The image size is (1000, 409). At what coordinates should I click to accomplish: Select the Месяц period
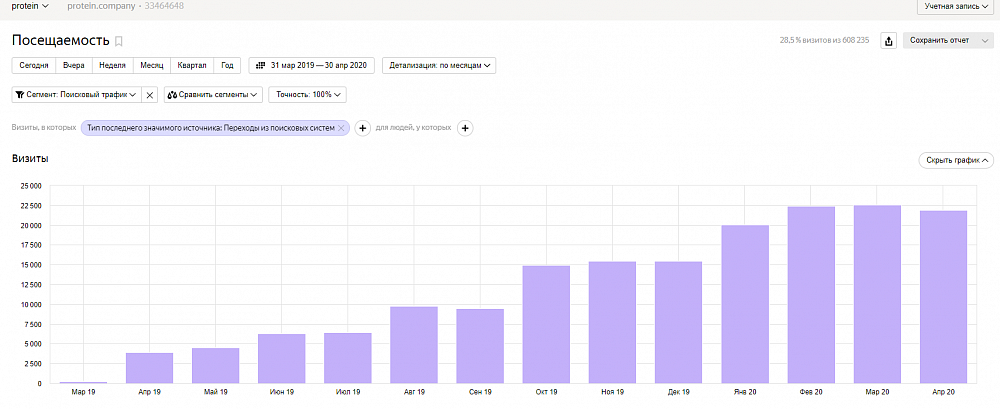(x=152, y=65)
